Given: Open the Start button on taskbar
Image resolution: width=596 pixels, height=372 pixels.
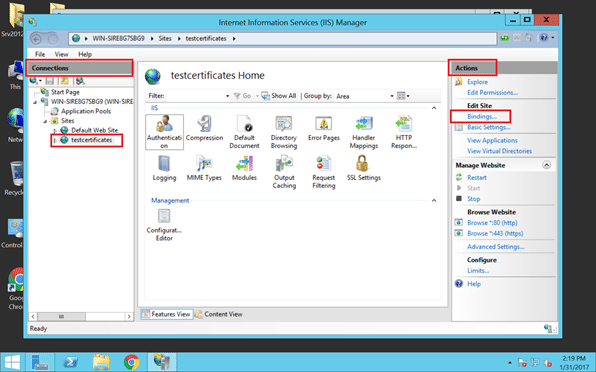Looking at the screenshot, I should (12, 362).
